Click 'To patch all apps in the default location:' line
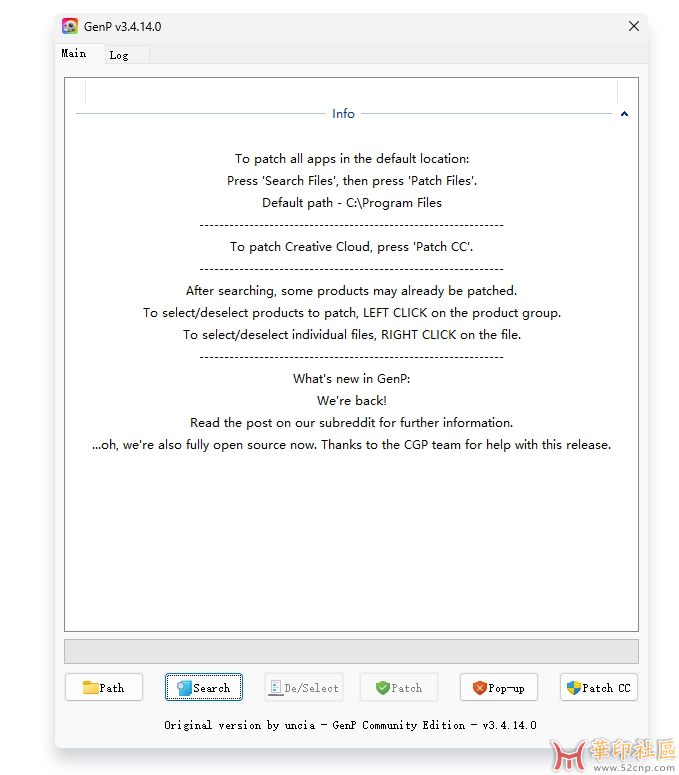Image resolution: width=679 pixels, height=775 pixels. (352, 159)
